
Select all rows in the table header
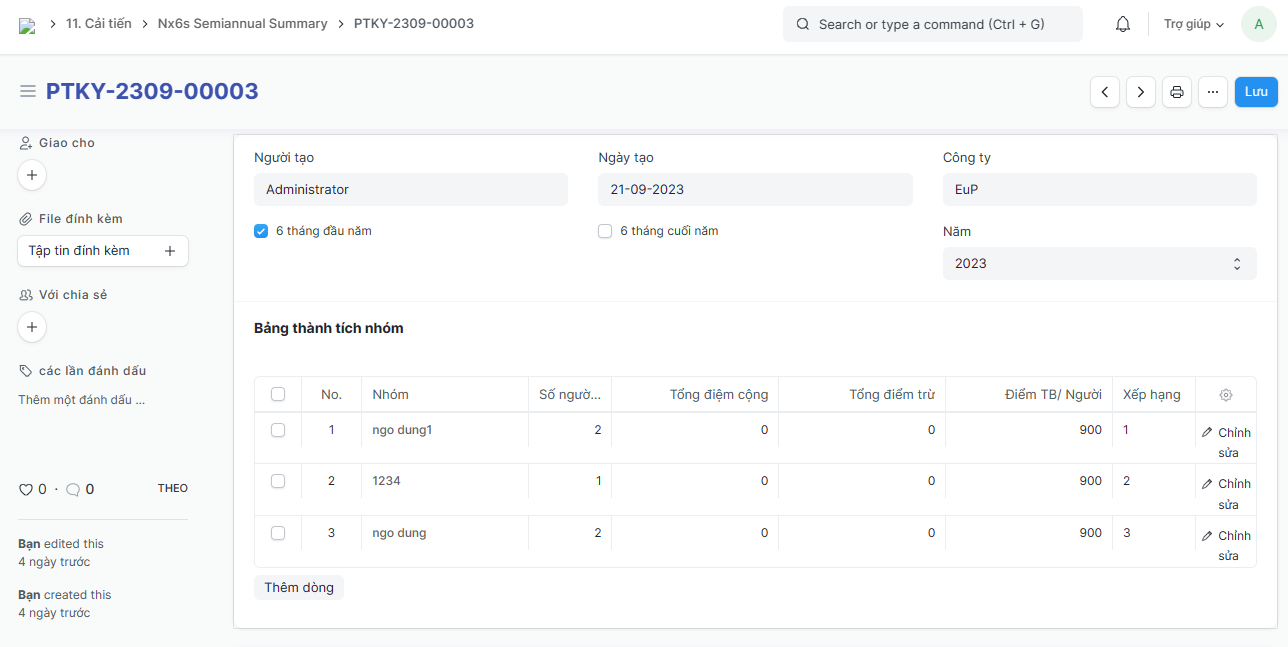coord(278,395)
